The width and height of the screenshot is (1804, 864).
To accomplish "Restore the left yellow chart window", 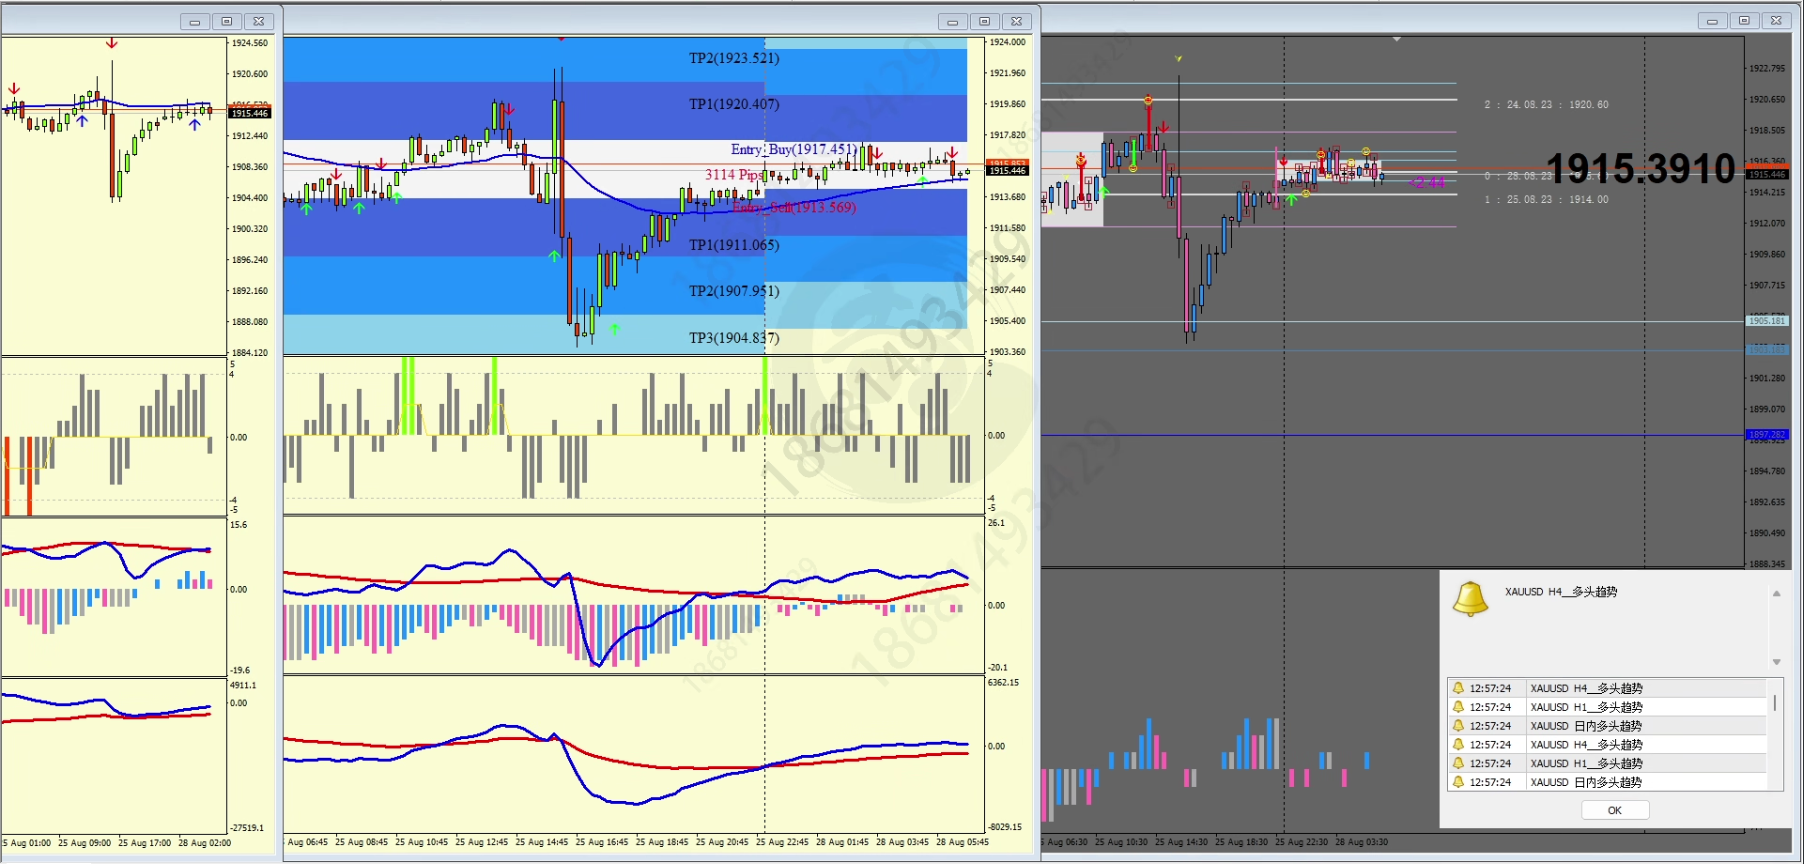I will pyautogui.click(x=227, y=21).
